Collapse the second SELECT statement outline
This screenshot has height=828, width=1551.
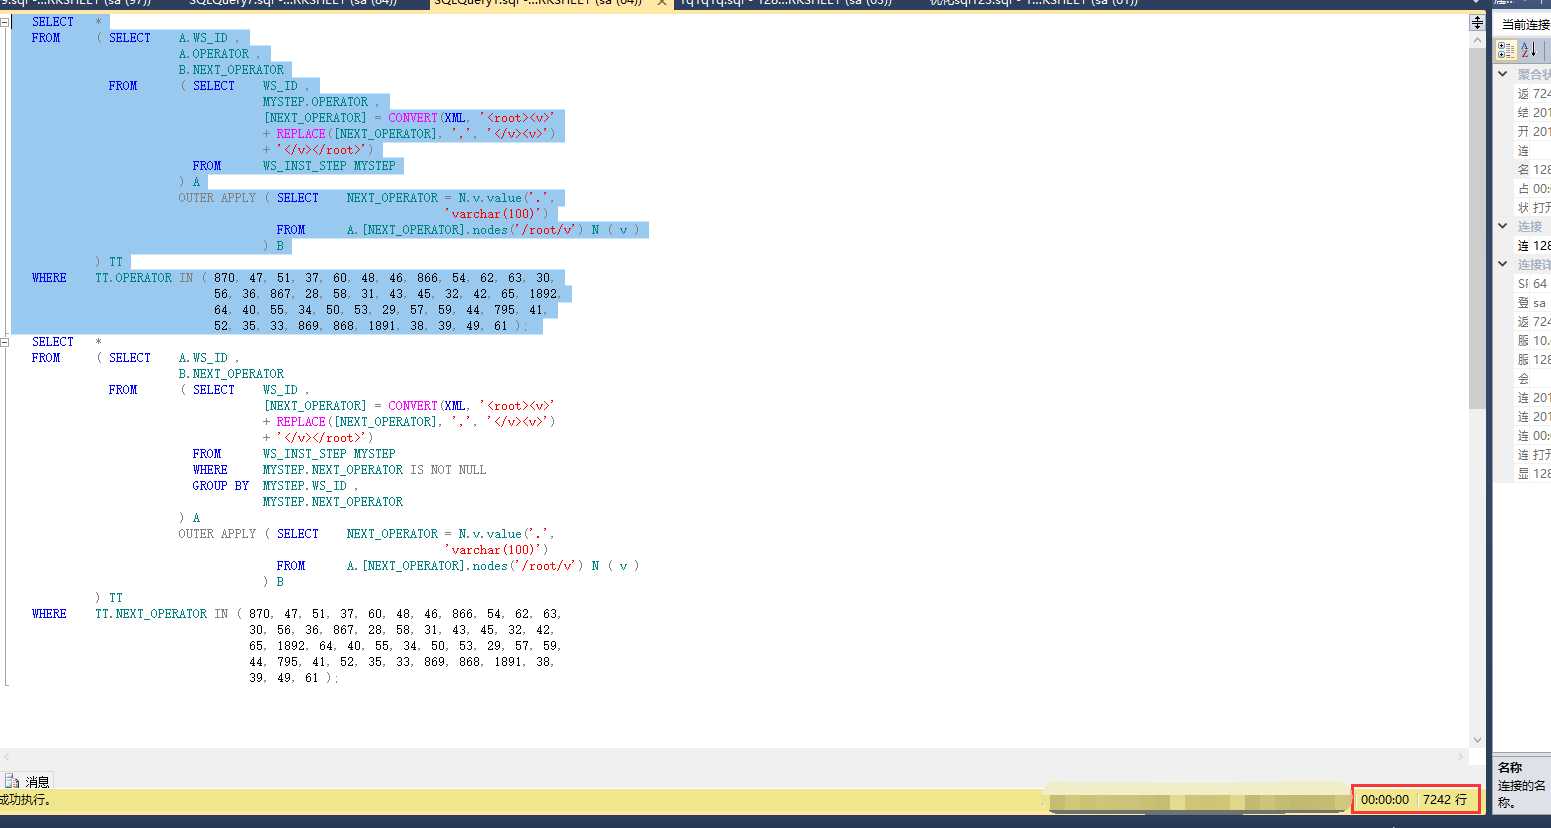(x=5, y=342)
